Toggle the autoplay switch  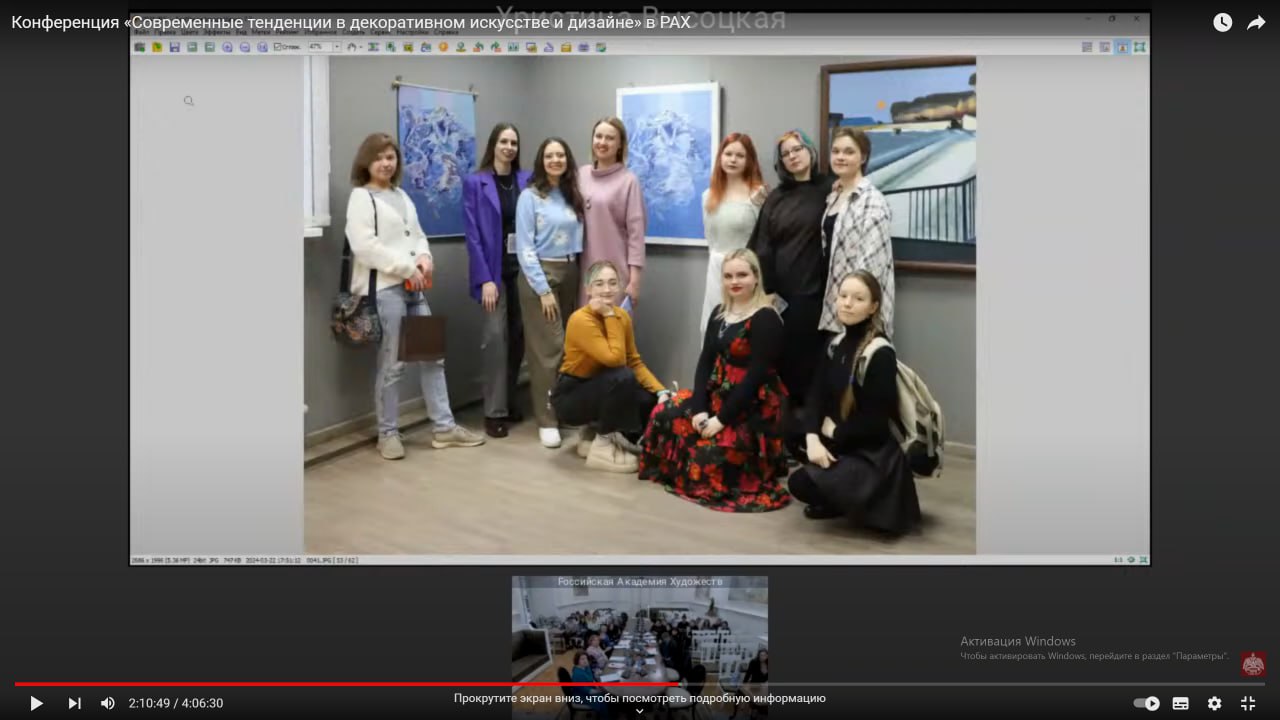click(1146, 703)
